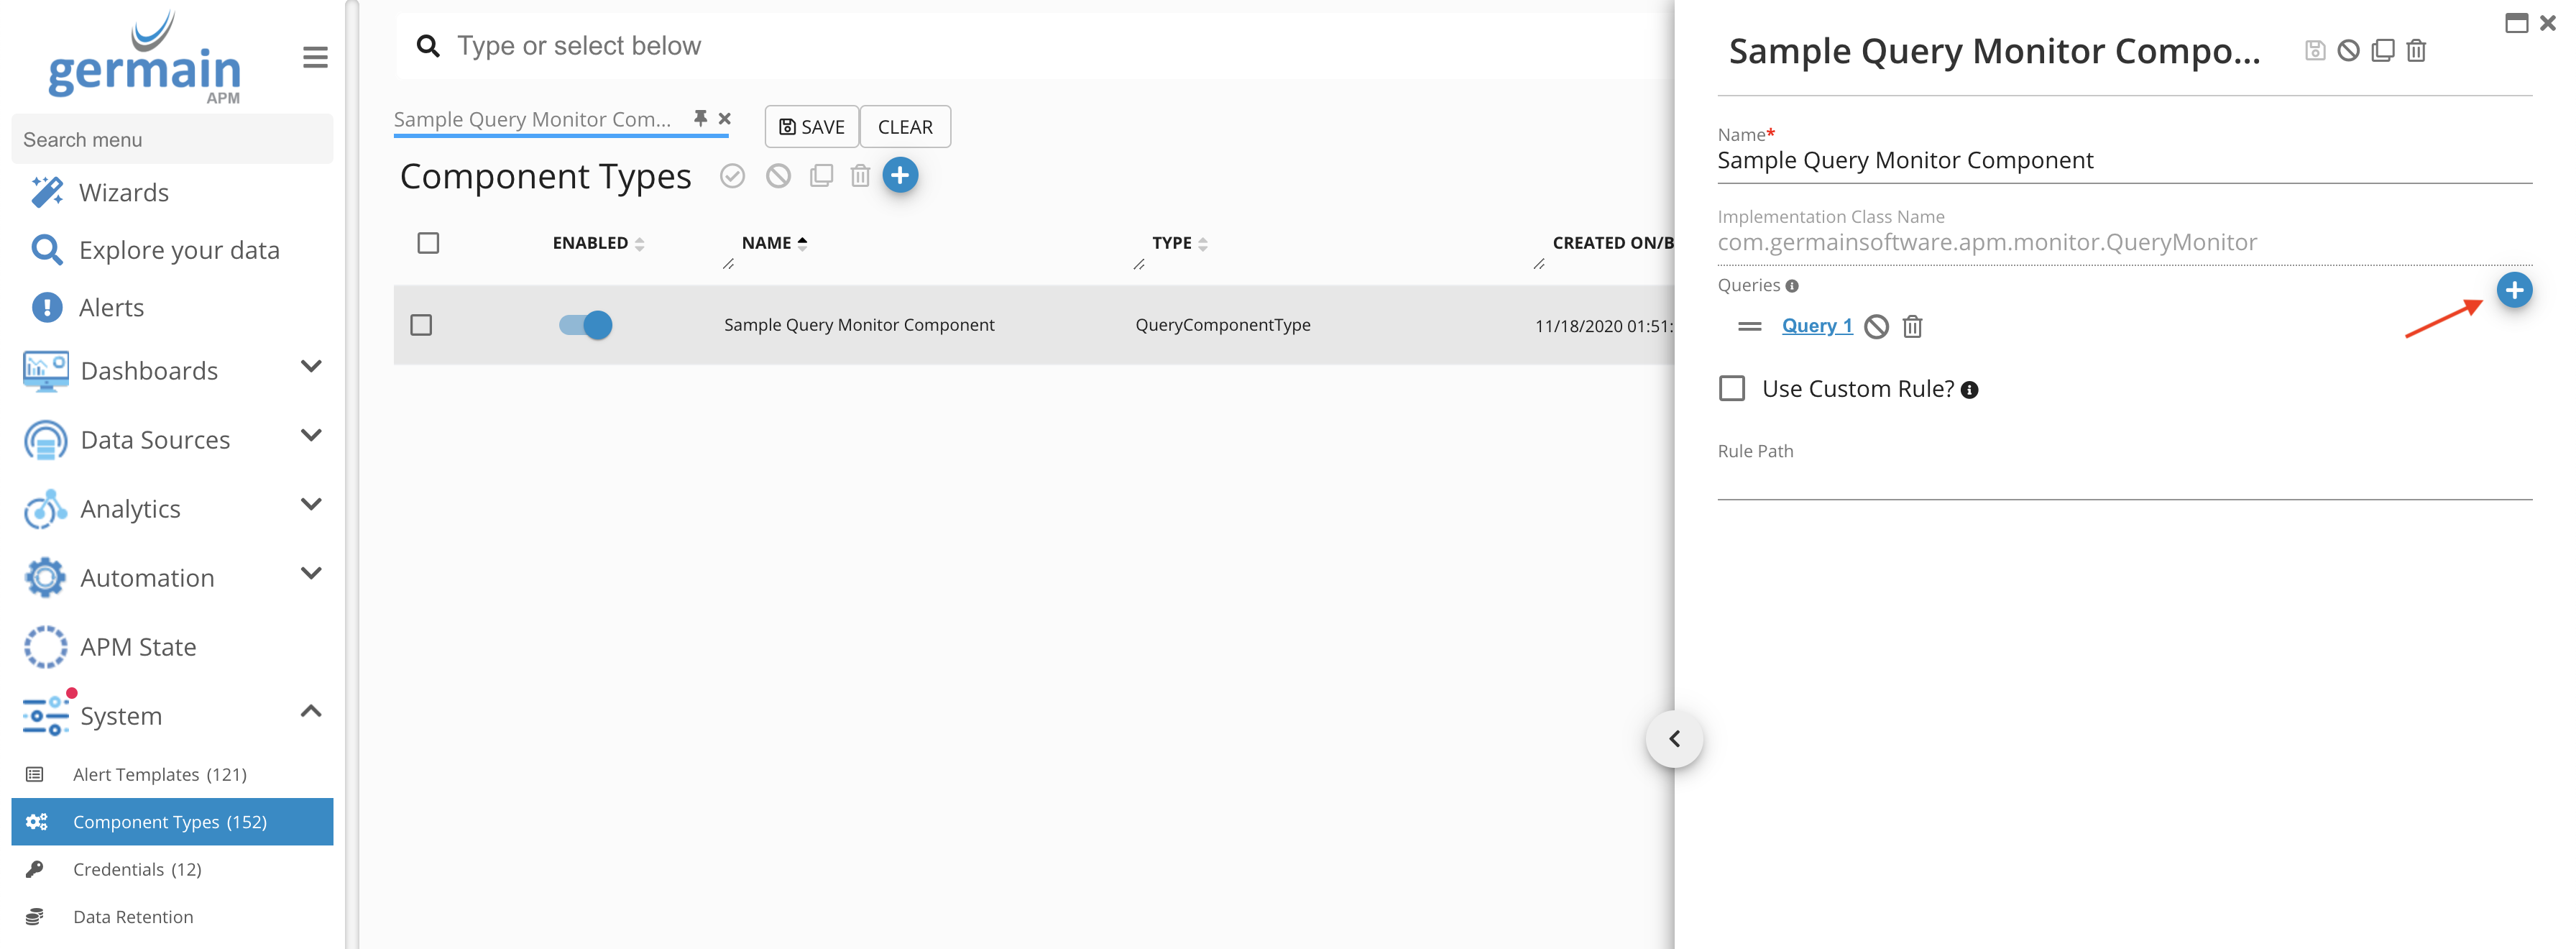The height and width of the screenshot is (949, 2576).
Task: Open the Query 1 link
Action: tap(1816, 326)
